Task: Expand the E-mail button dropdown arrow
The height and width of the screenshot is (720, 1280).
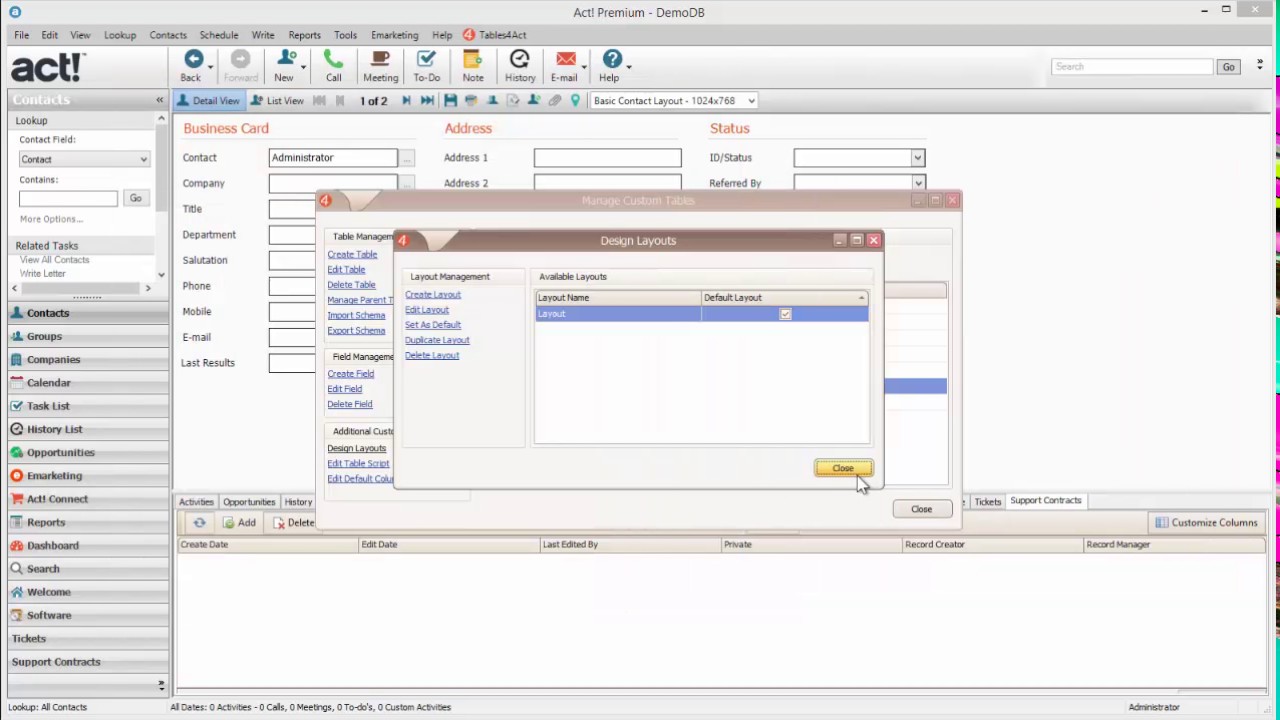Action: point(584,66)
